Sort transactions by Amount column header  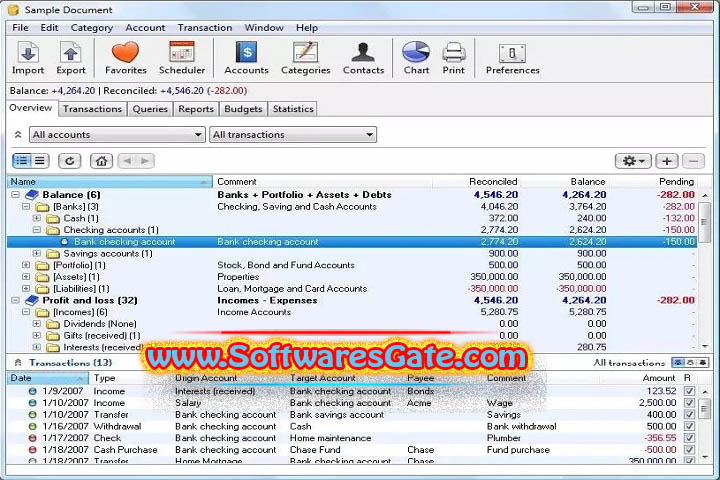(641, 378)
